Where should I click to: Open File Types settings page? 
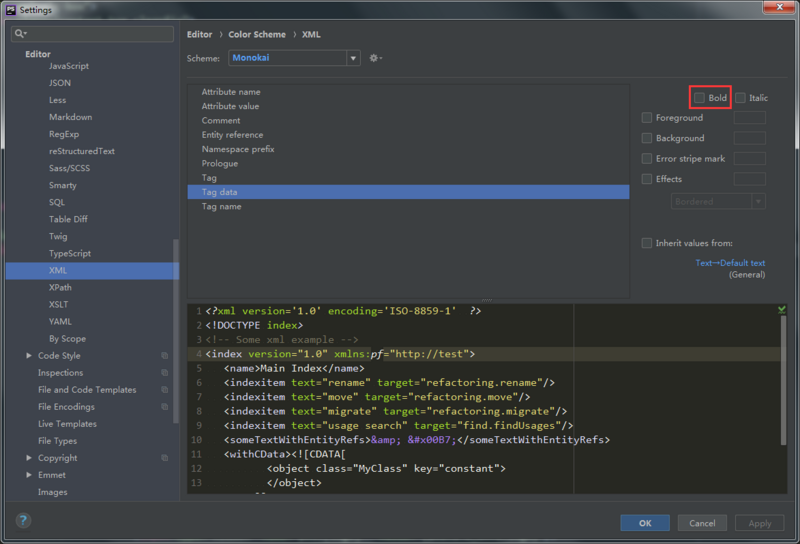[x=58, y=441]
